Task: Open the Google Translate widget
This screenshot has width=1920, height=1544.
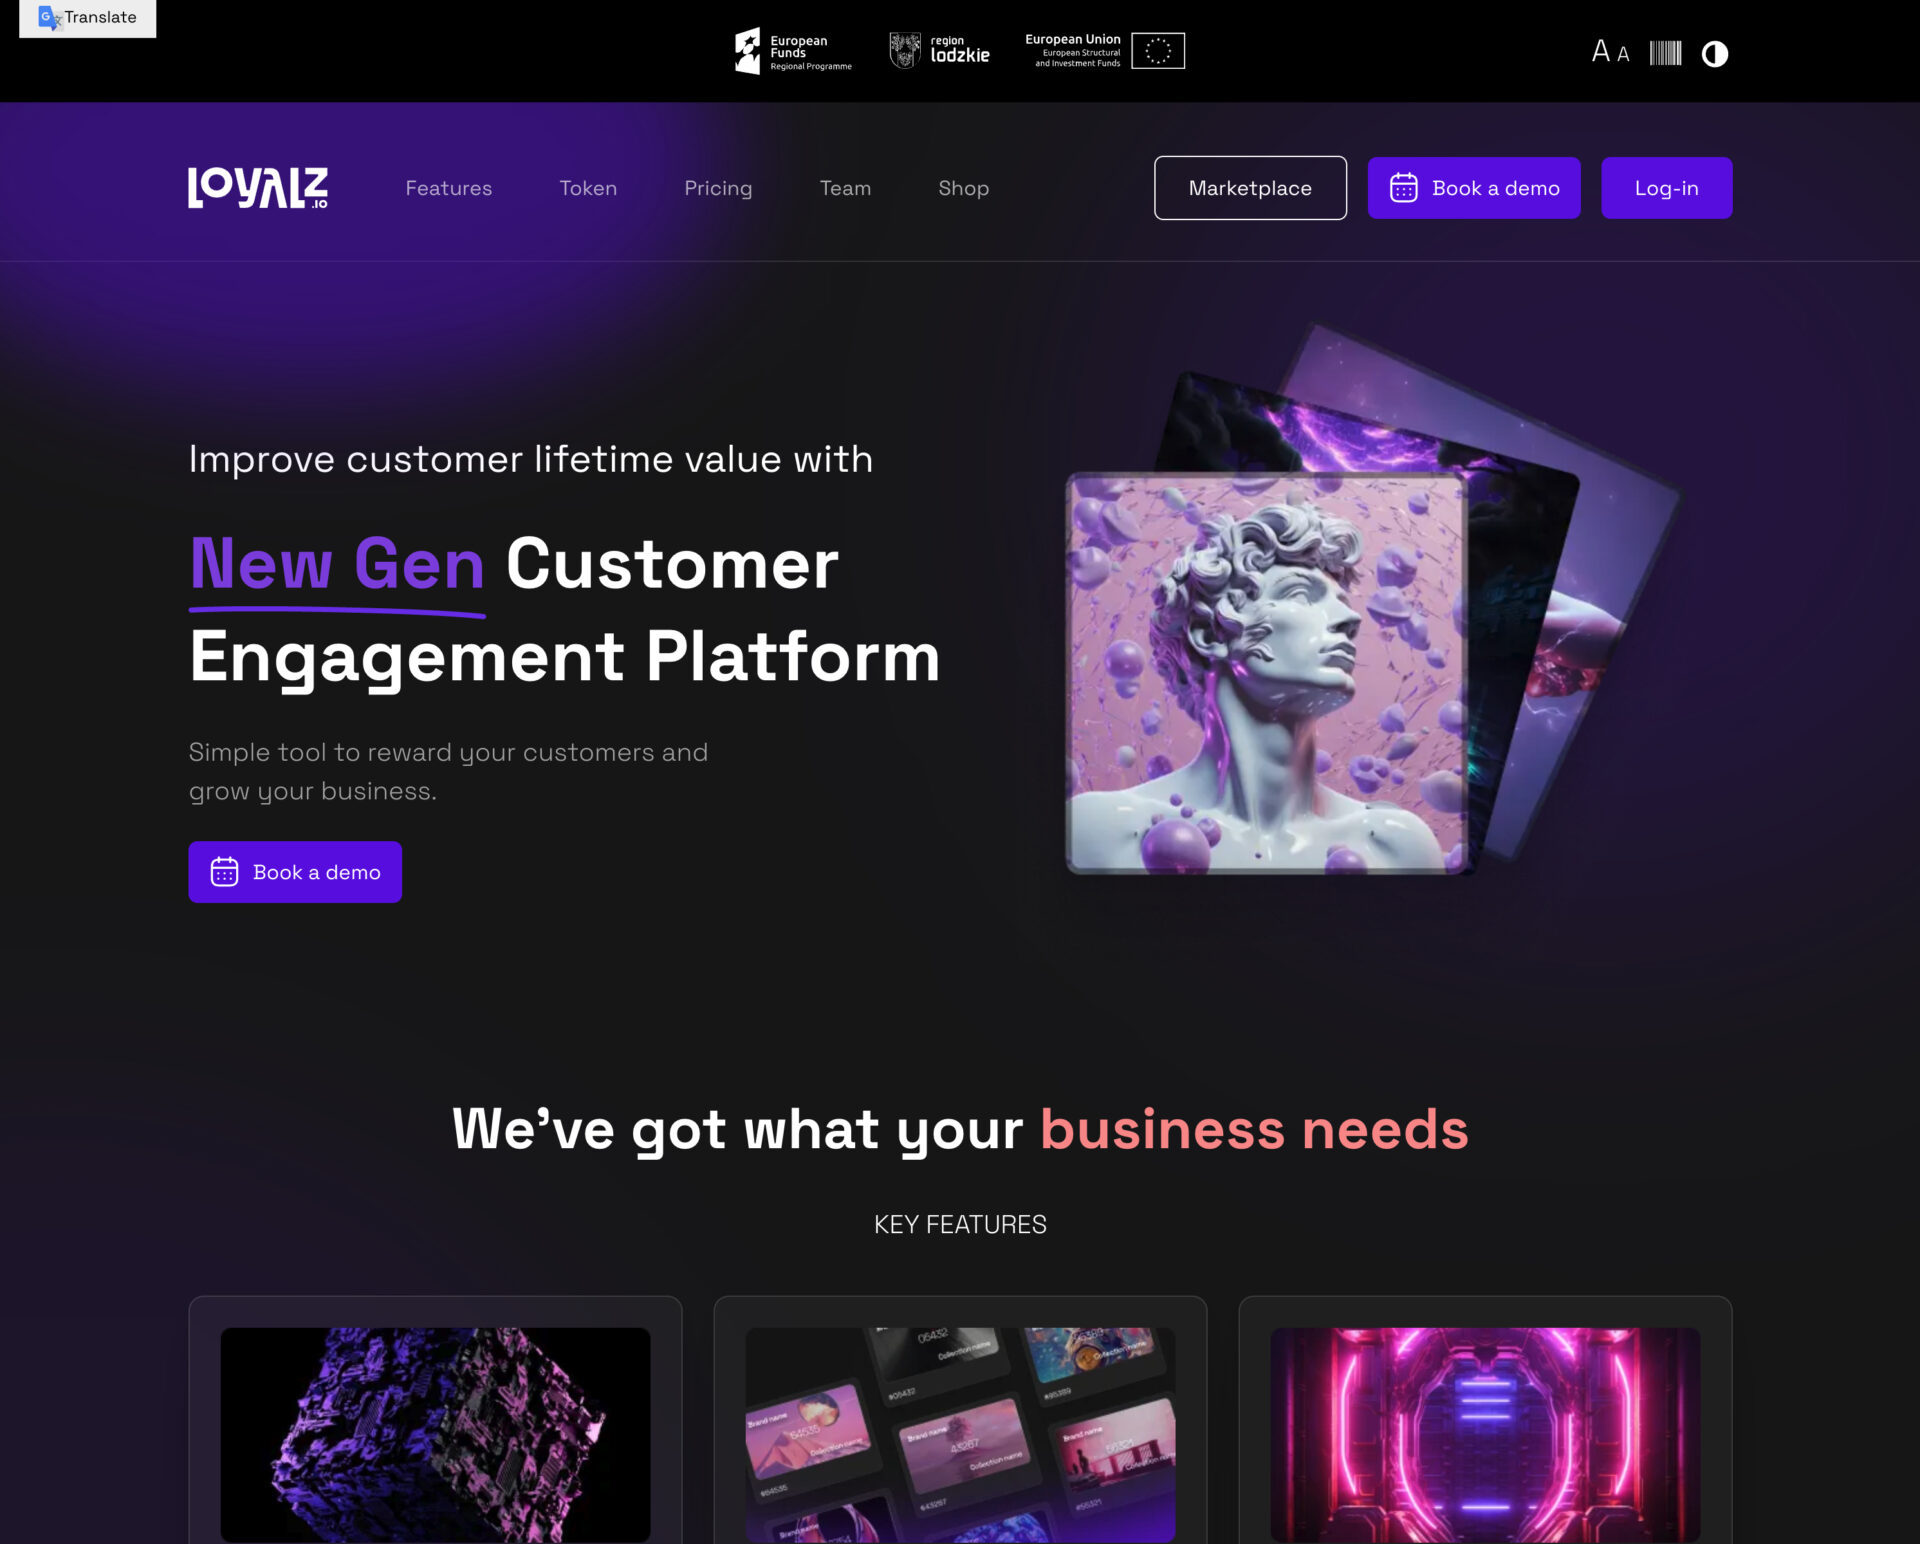Action: click(x=88, y=18)
